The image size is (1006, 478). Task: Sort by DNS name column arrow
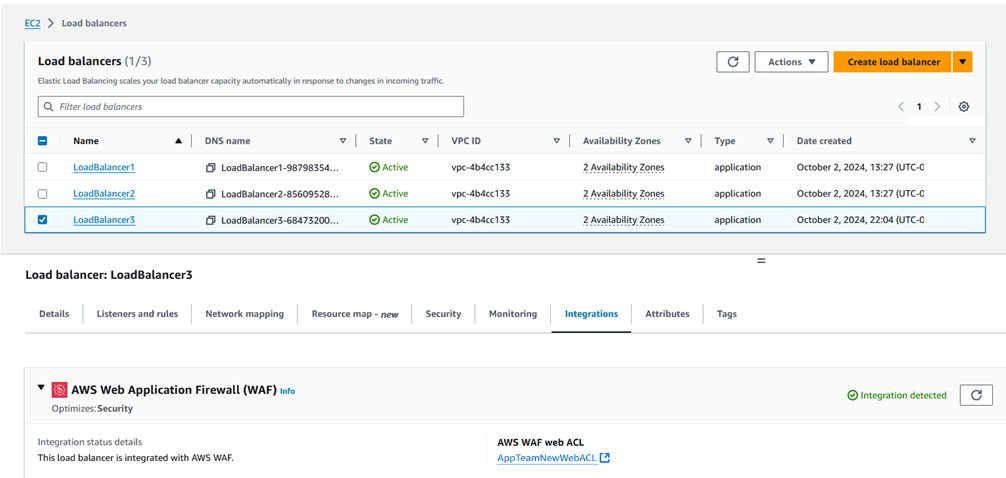[x=343, y=141]
